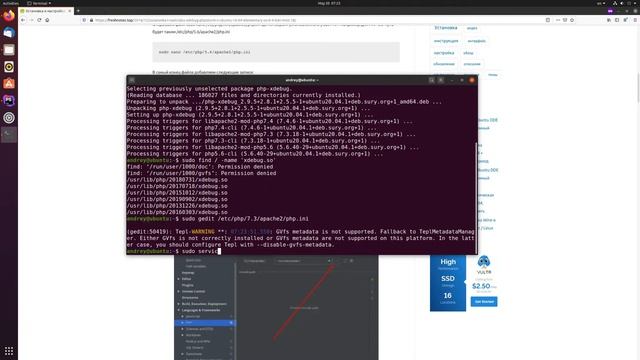Click the 'sudo gedit' php.ini command line
The image size is (640, 360).
tap(218, 219)
